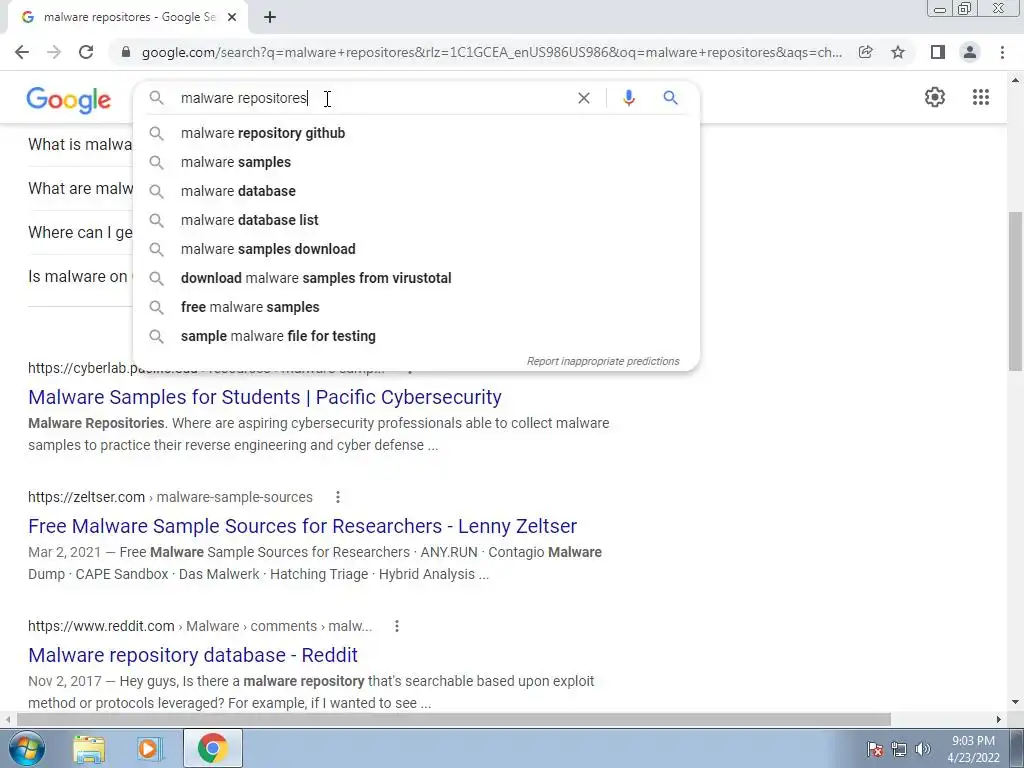
Task: Start voice search with microphone
Action: (628, 98)
